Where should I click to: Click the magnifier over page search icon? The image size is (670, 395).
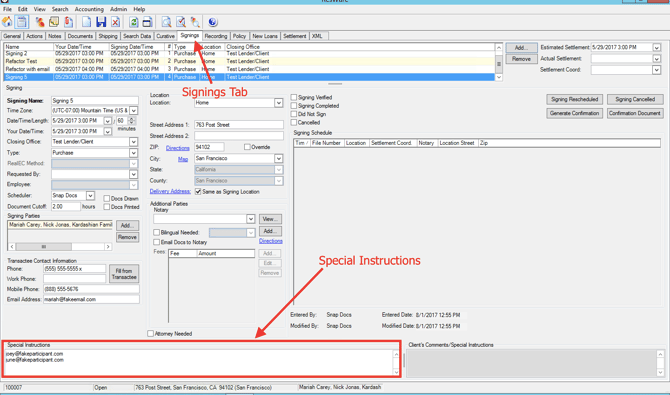click(166, 22)
